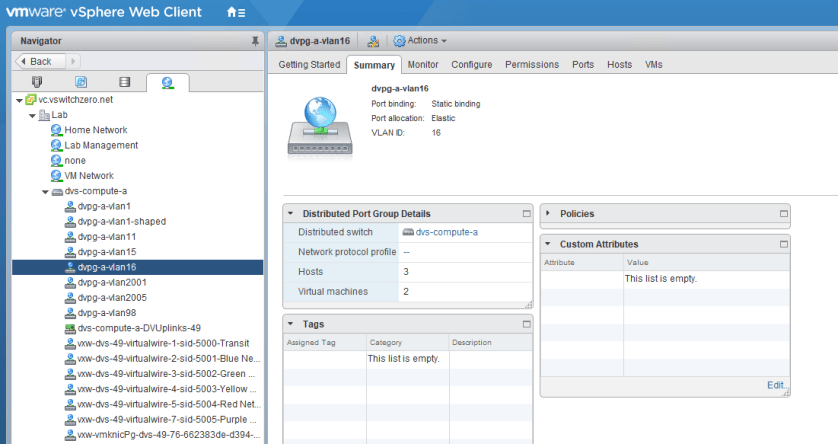
Task: Collapse the Lab datacenter node
Action: pyautogui.click(x=32, y=115)
